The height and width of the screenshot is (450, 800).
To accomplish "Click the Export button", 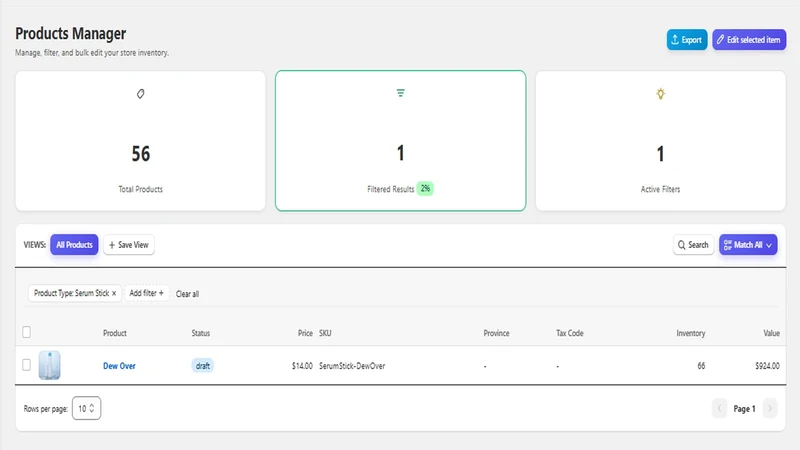I will [x=687, y=40].
